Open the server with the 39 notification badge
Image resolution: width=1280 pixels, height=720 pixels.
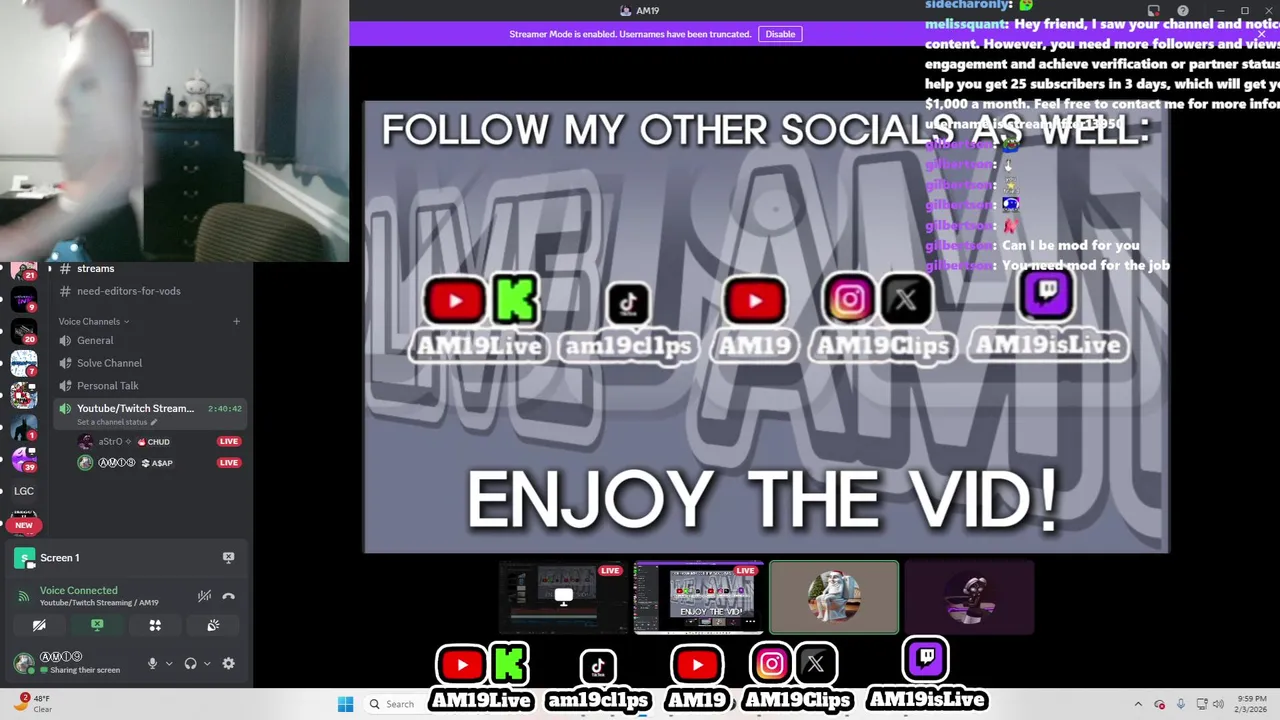[x=24, y=460]
